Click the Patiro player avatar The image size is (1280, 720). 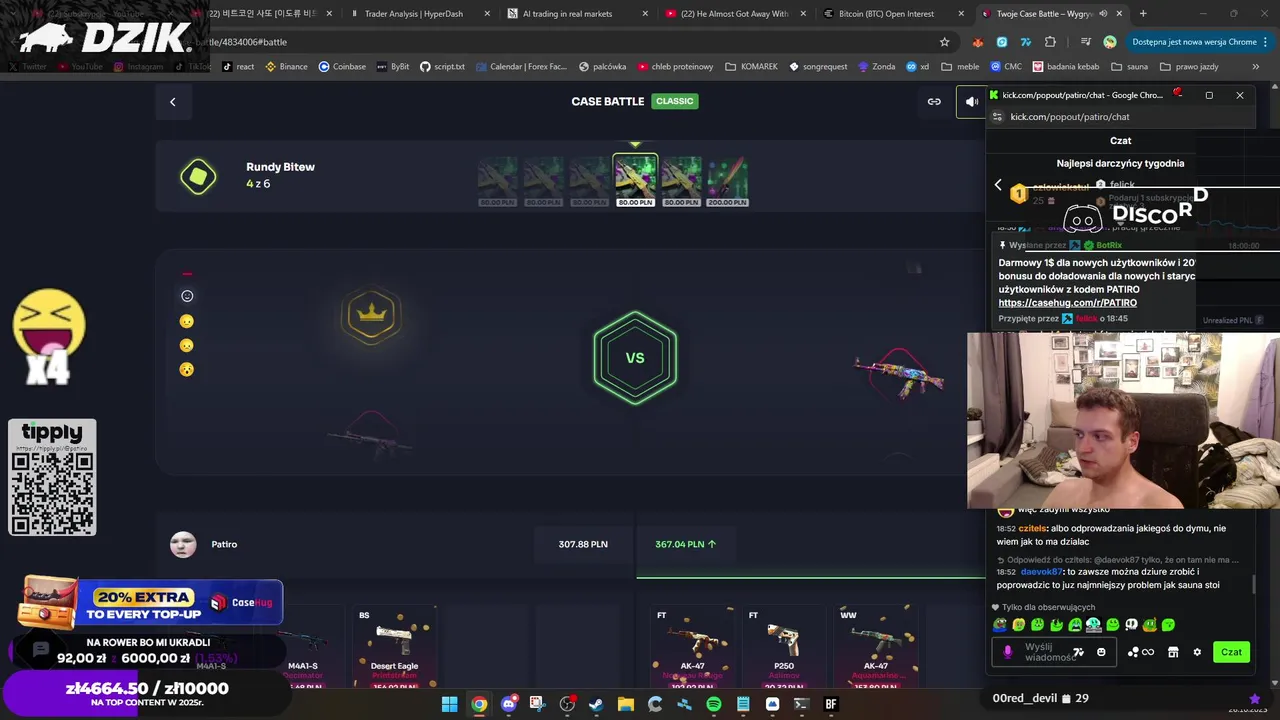[183, 544]
